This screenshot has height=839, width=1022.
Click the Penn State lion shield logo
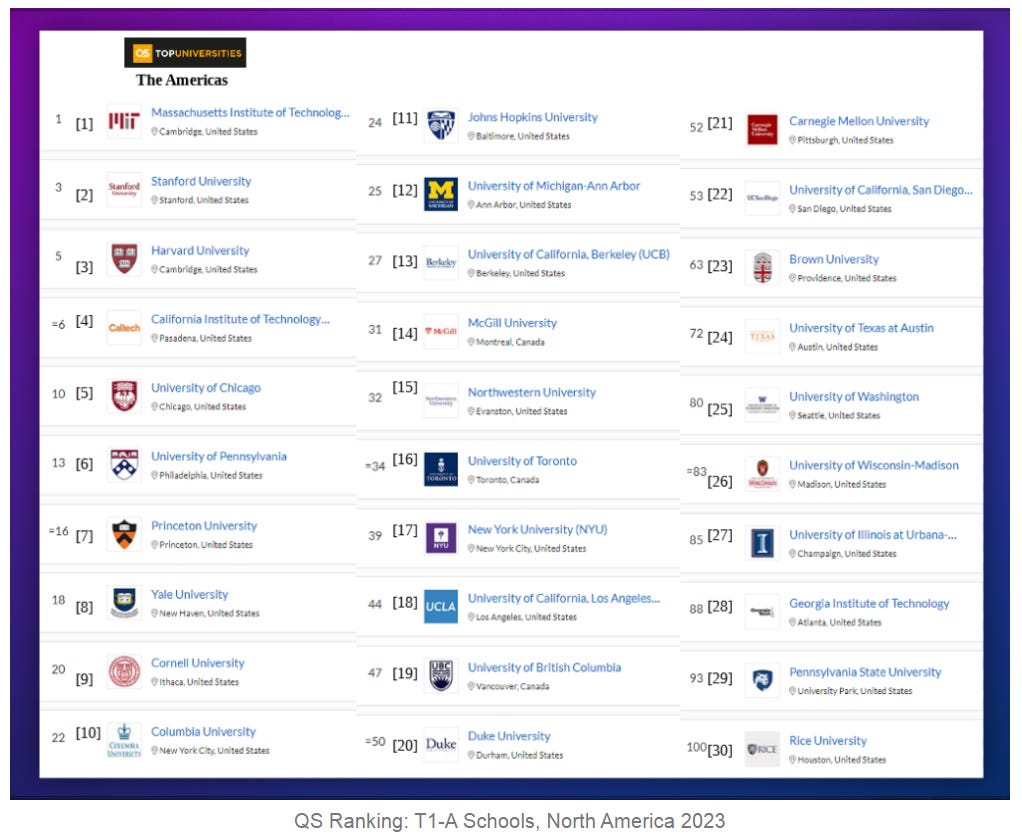click(x=762, y=681)
